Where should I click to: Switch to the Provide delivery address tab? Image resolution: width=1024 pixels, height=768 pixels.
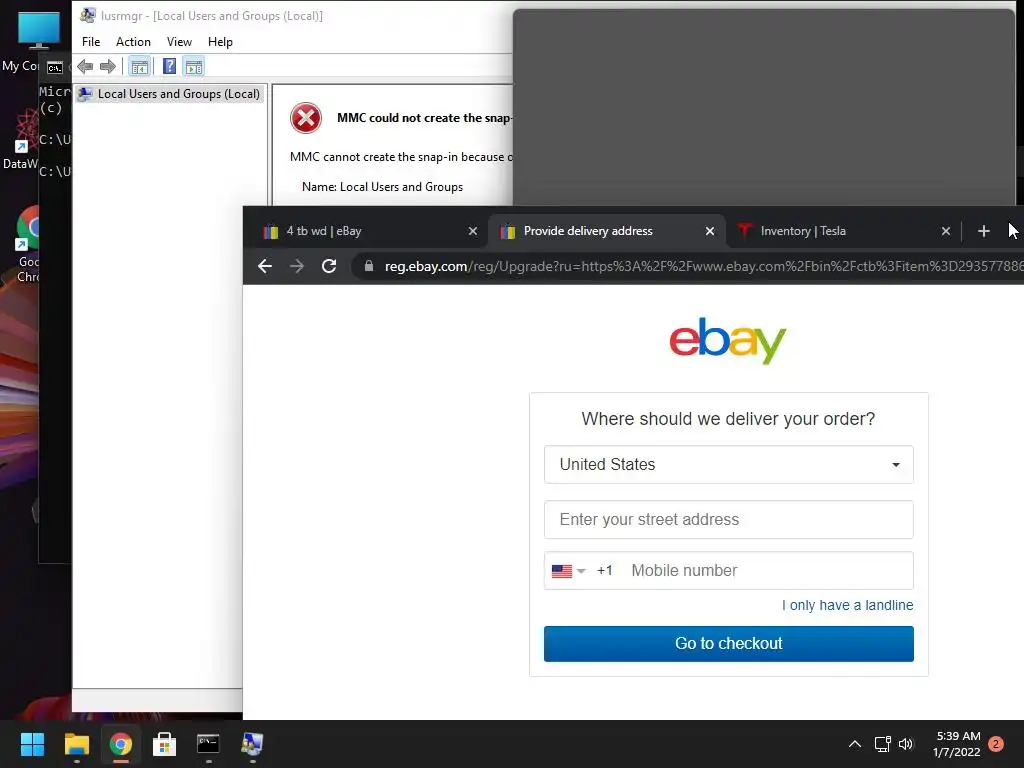[607, 231]
